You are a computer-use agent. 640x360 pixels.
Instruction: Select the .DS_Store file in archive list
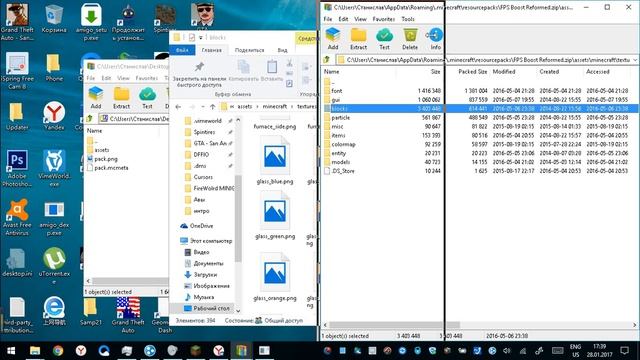[343, 171]
